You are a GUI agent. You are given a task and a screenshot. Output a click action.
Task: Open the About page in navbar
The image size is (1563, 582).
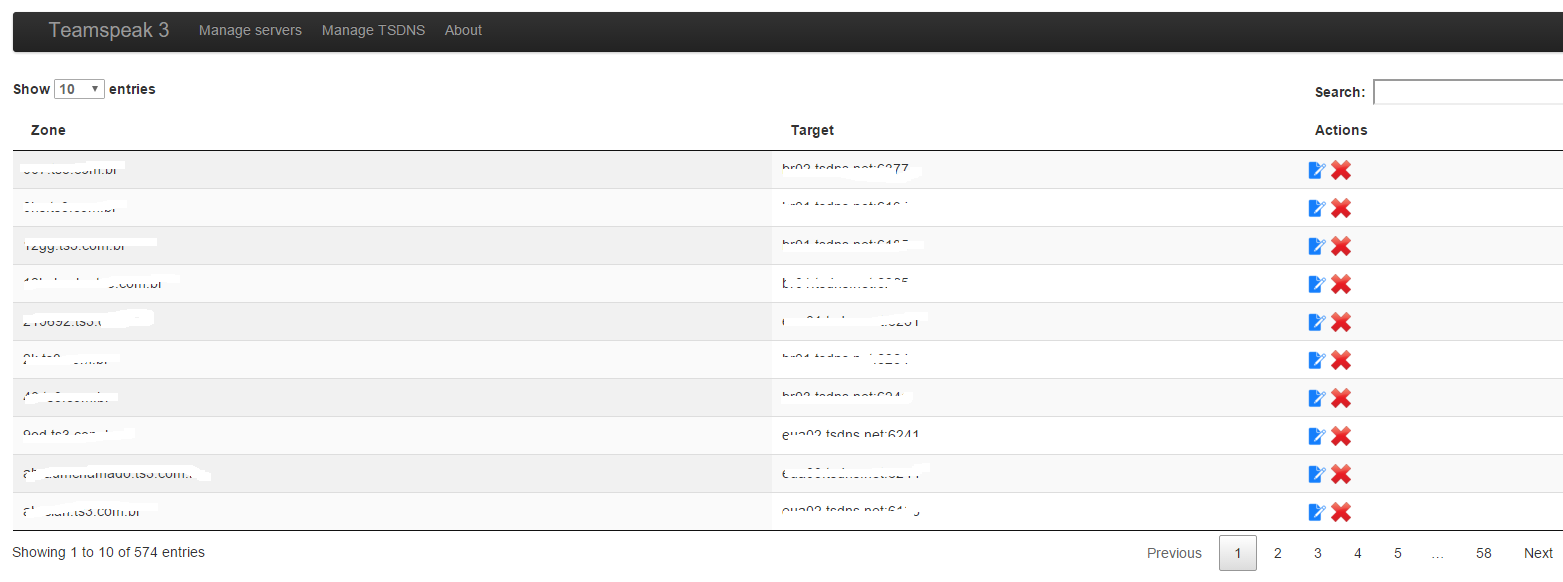[463, 30]
